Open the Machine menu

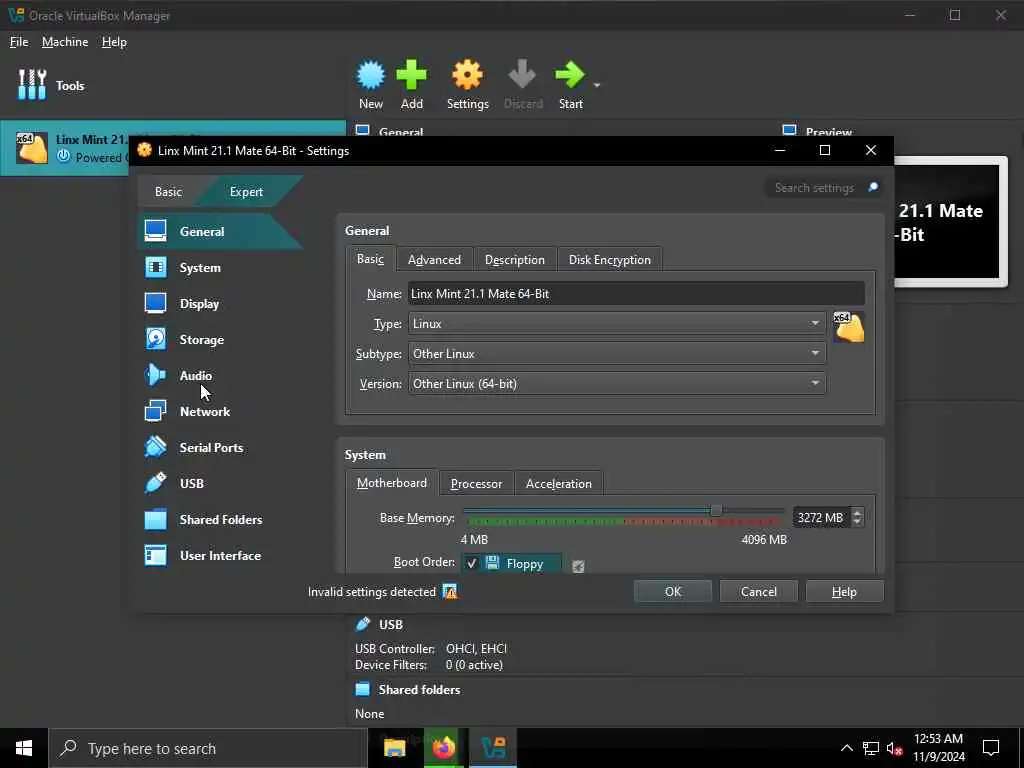click(x=65, y=42)
